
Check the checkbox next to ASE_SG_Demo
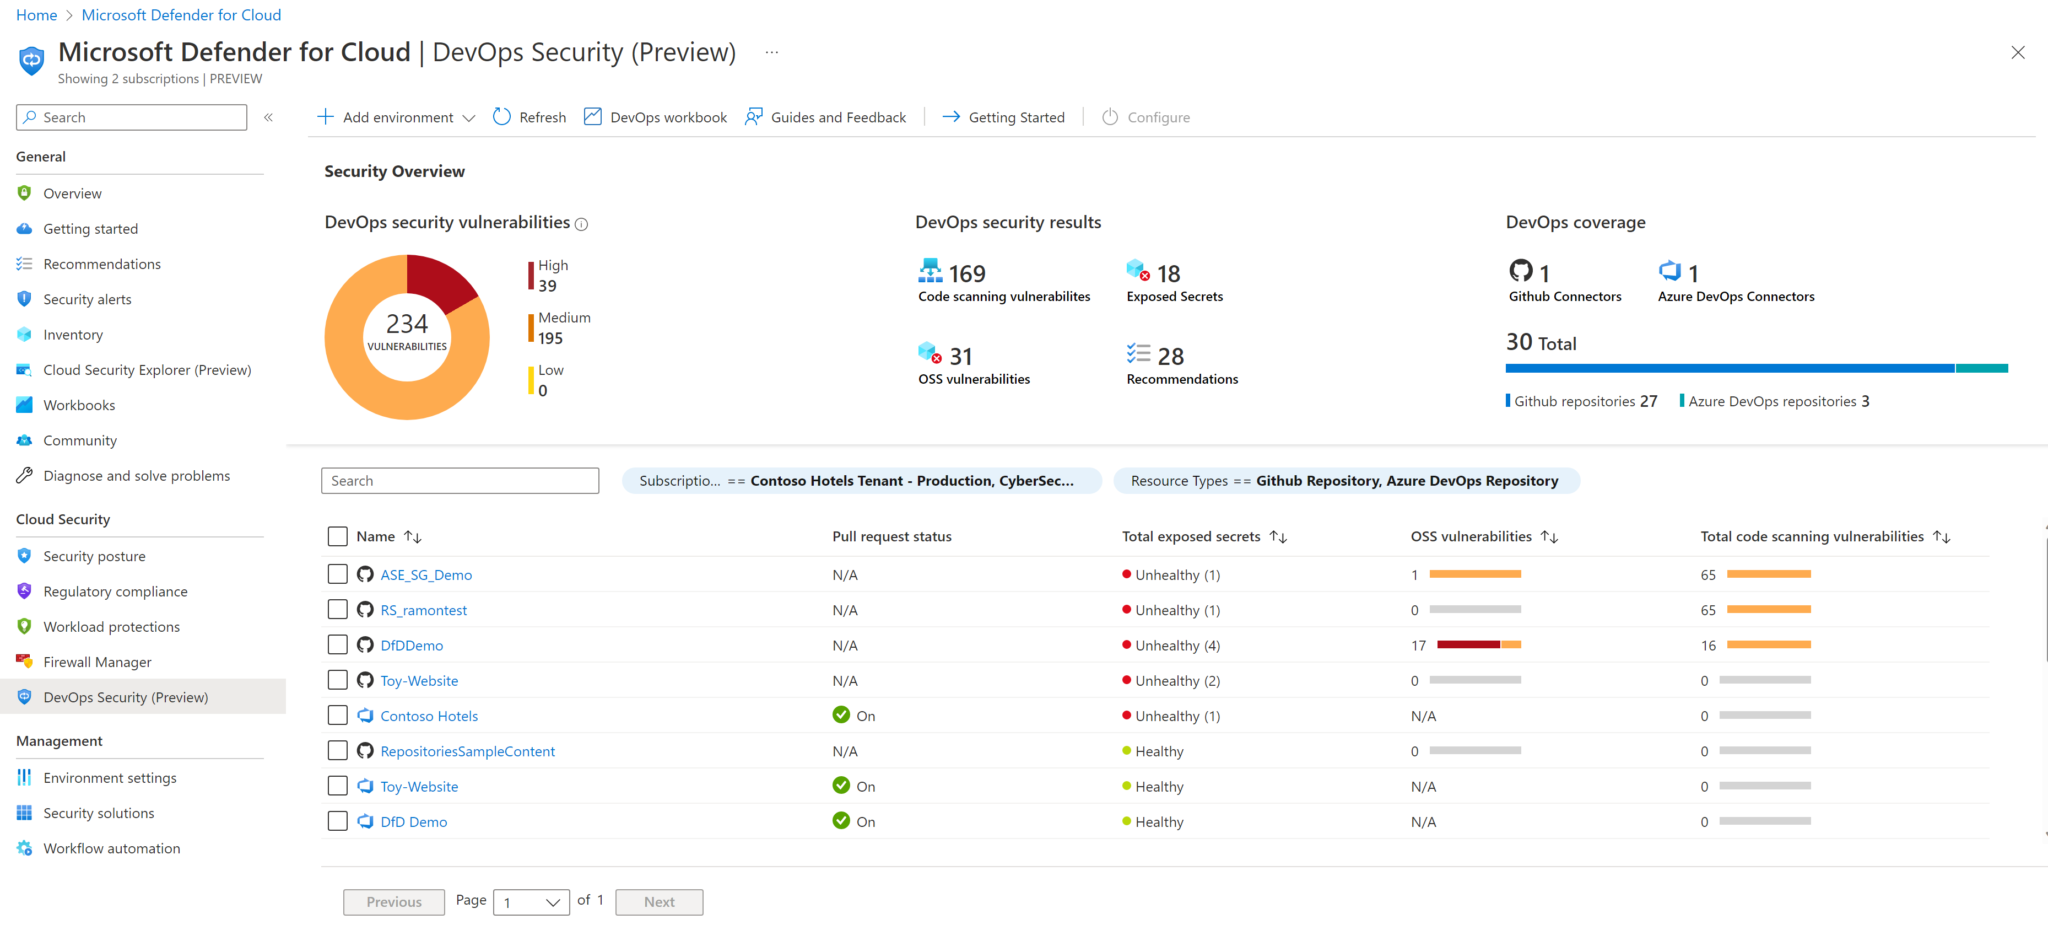pyautogui.click(x=337, y=574)
